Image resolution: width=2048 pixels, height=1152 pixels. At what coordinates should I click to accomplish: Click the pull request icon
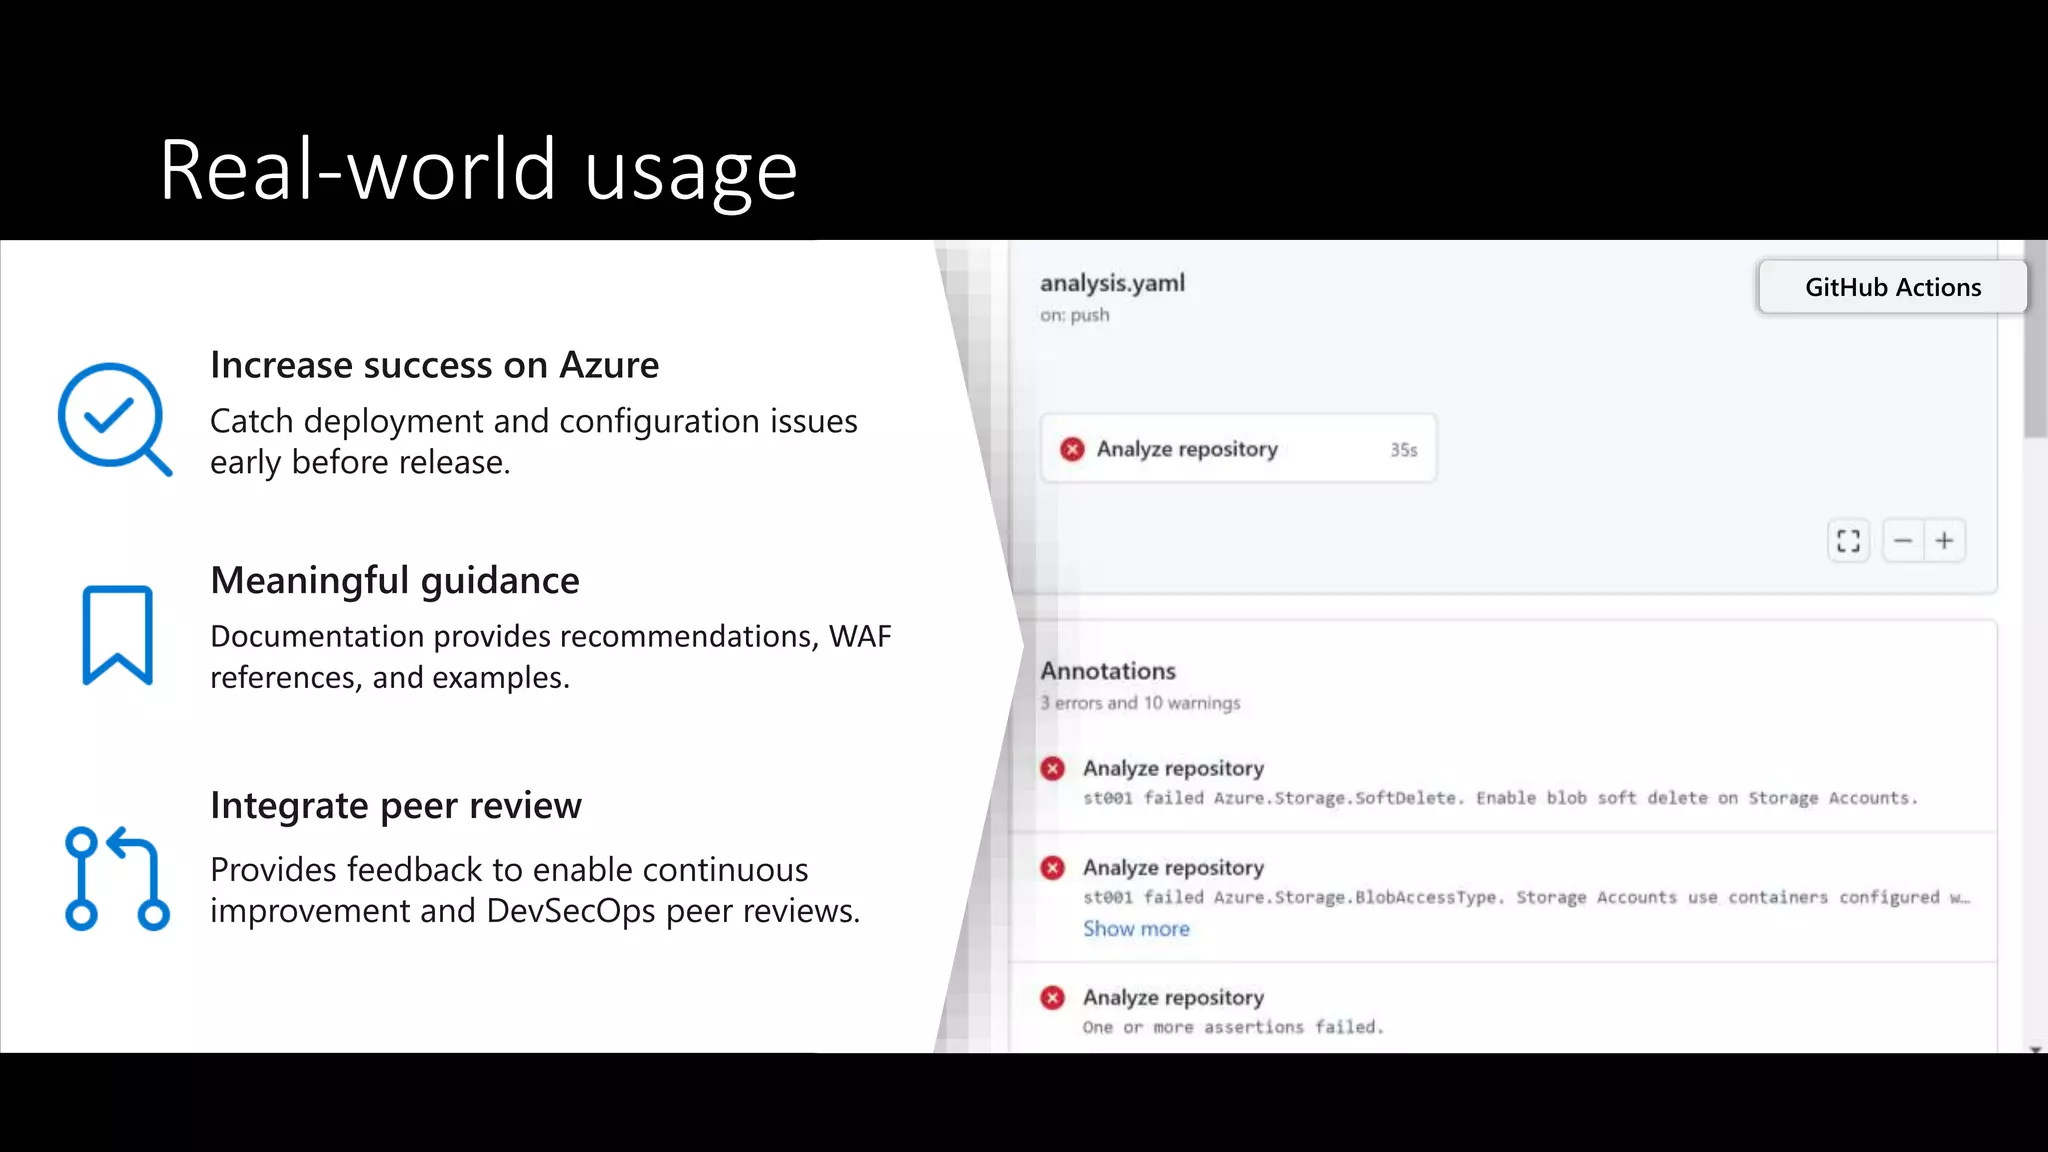117,878
